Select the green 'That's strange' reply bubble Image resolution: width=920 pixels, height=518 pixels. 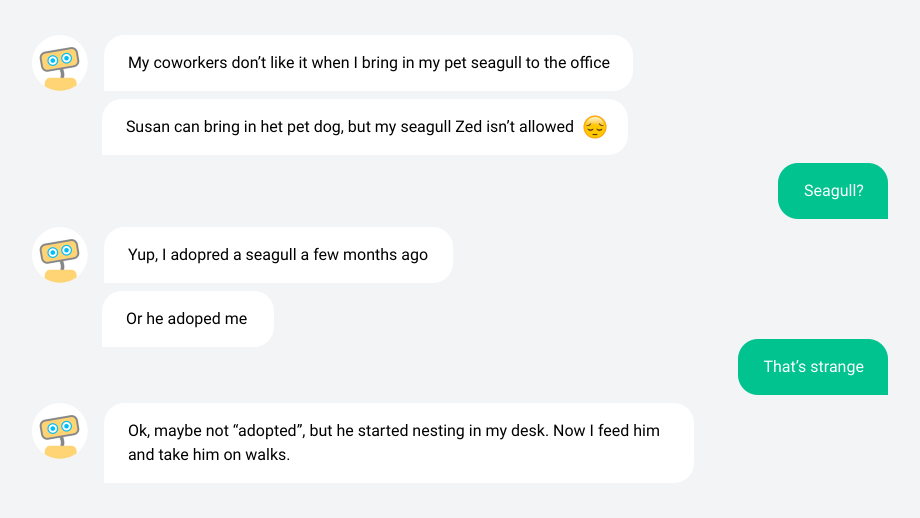point(813,367)
